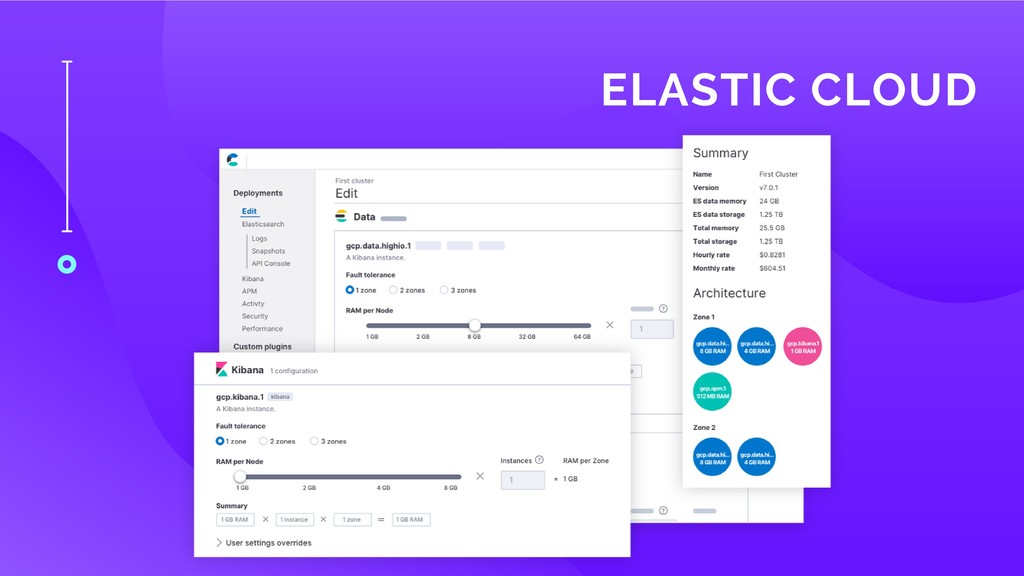
Task: Click the Kibana RAM per Node slider handle
Action: [x=240, y=477]
